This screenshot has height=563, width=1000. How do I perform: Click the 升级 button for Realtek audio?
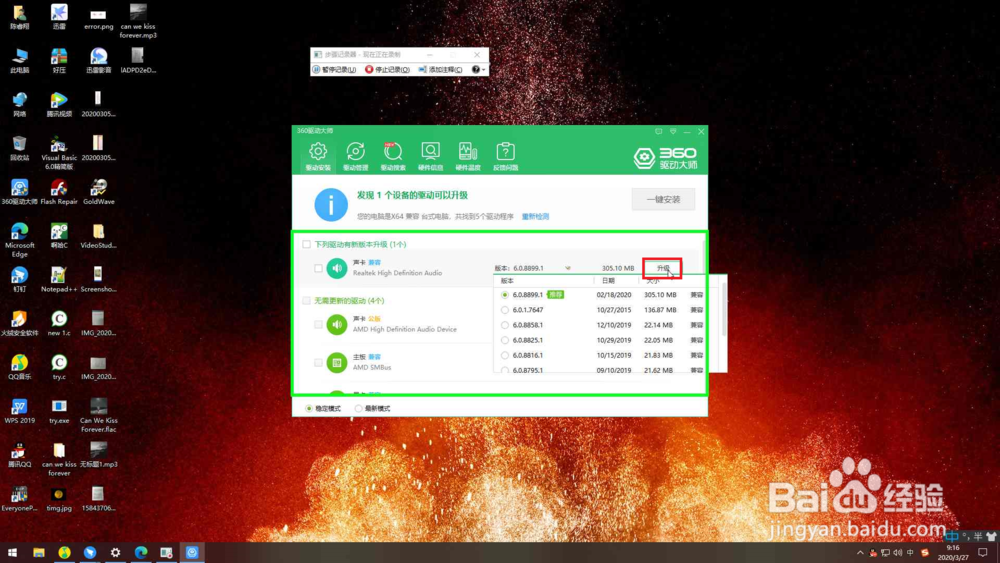coord(663,268)
